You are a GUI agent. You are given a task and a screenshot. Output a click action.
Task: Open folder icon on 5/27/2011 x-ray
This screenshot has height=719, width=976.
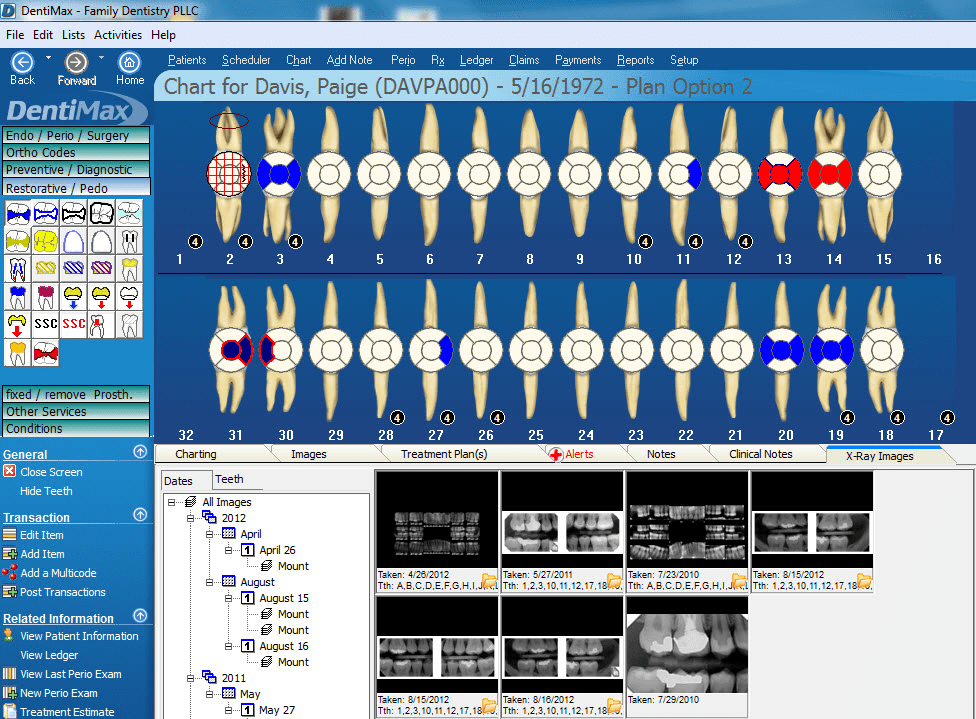pyautogui.click(x=614, y=581)
